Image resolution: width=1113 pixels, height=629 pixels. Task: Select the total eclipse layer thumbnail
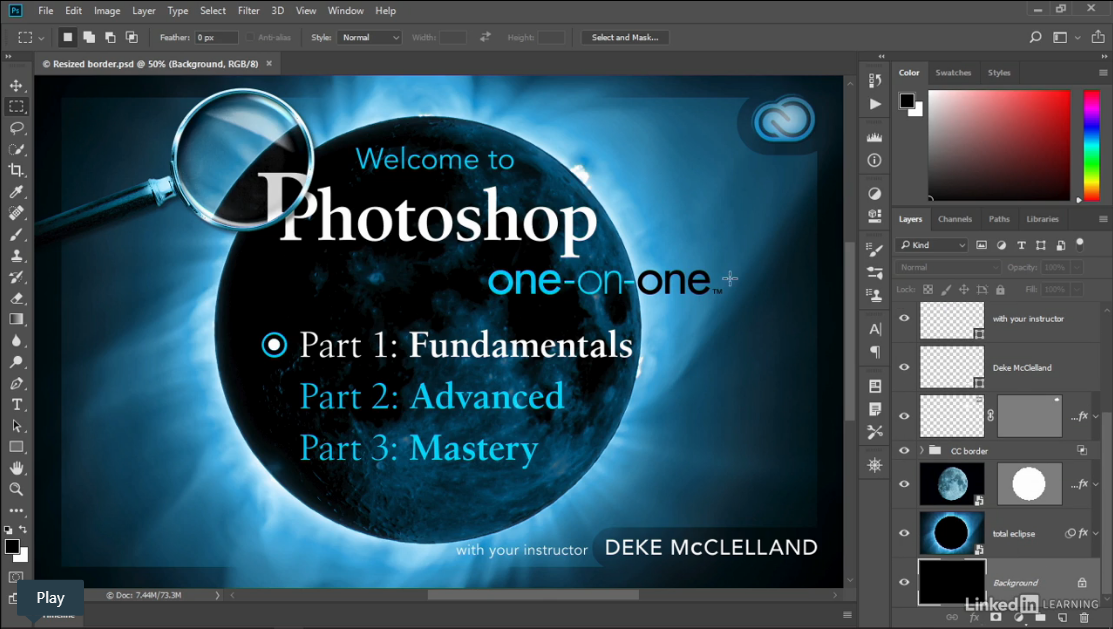click(x=952, y=533)
